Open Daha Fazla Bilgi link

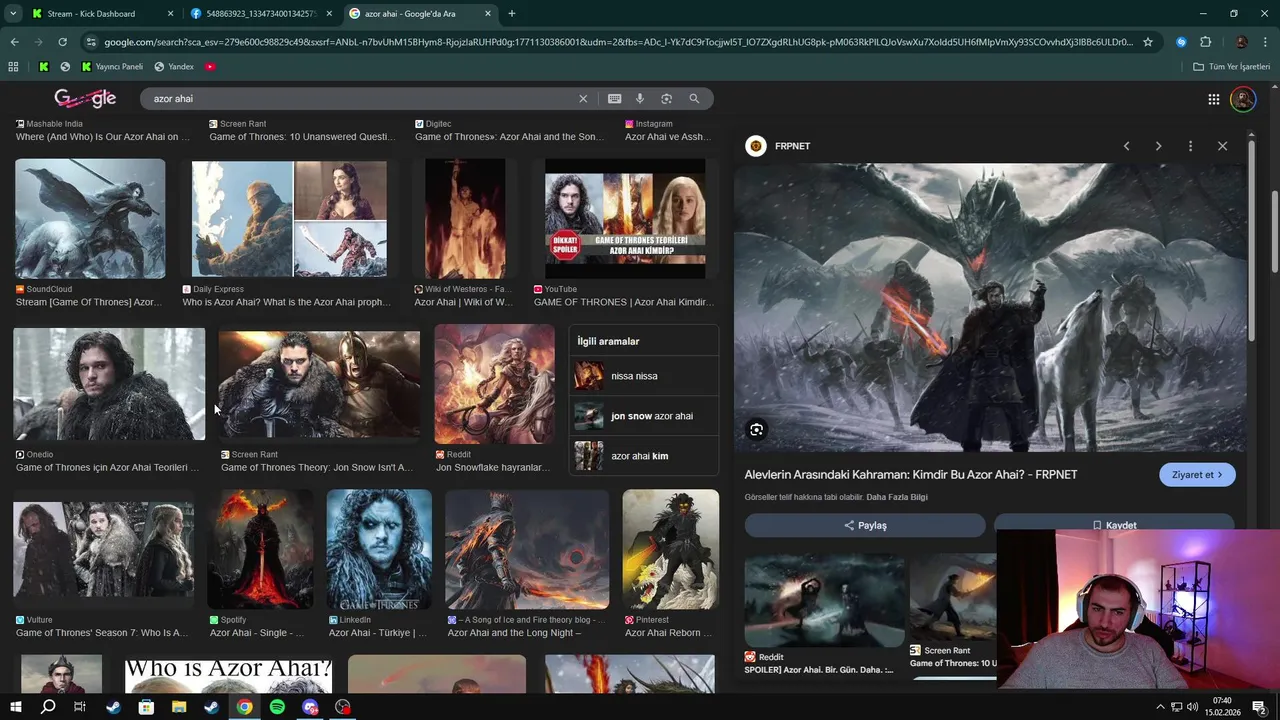coord(897,497)
